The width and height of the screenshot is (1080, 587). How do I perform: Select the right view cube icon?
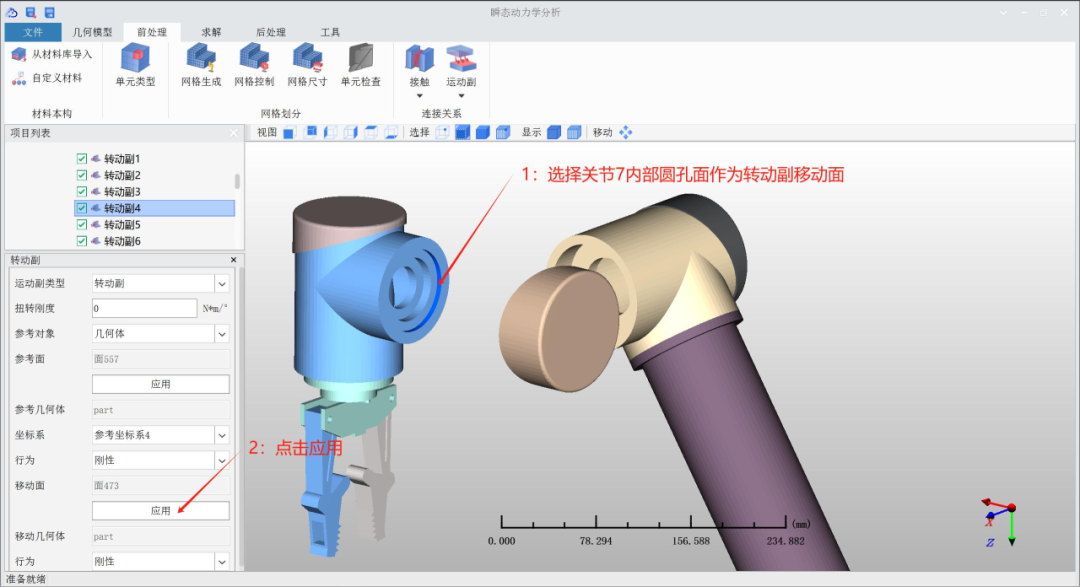click(x=351, y=132)
